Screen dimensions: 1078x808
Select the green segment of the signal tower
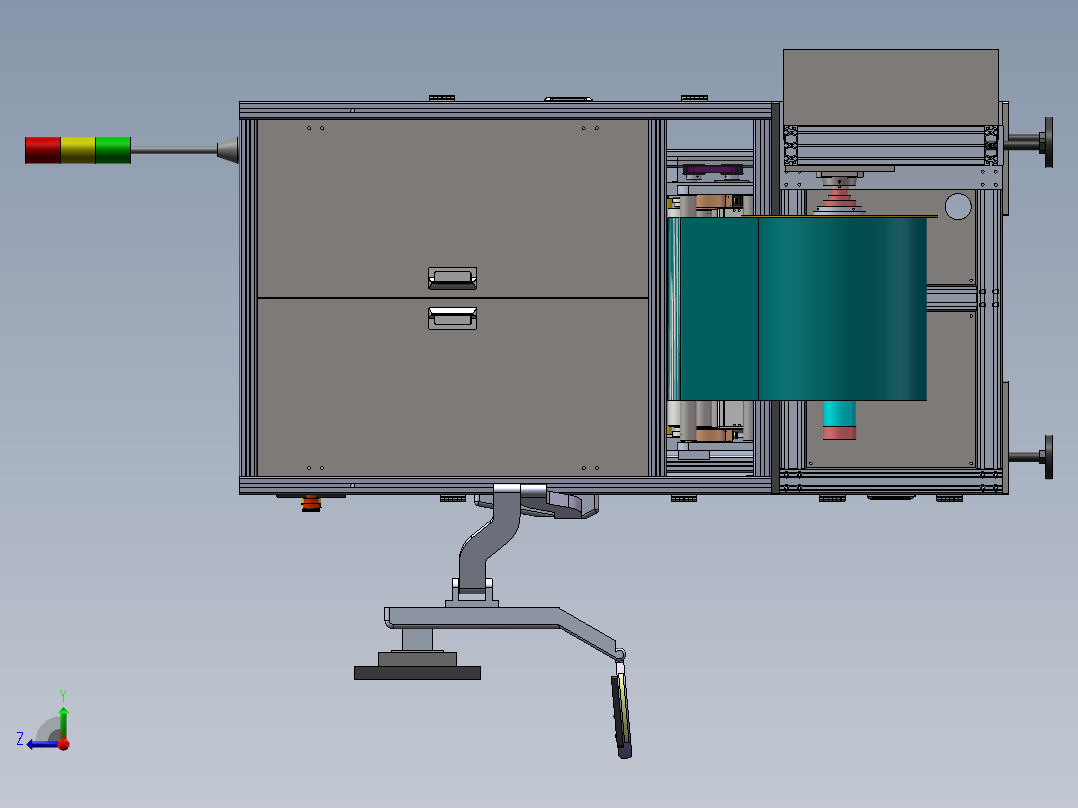(x=113, y=151)
